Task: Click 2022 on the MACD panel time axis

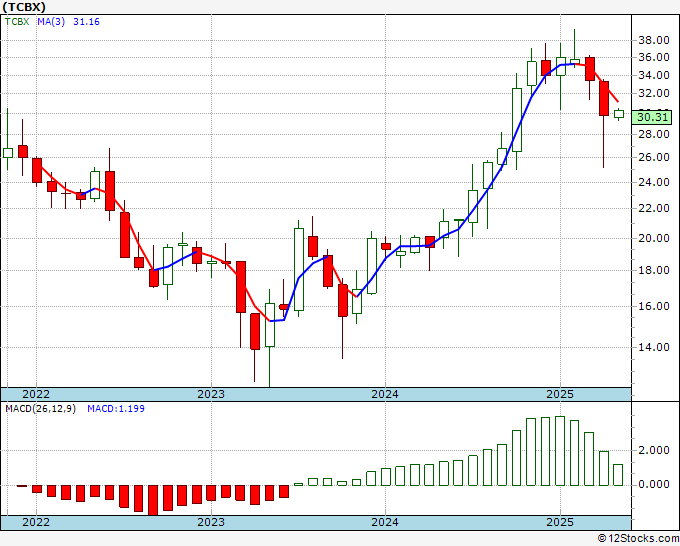Action: (x=36, y=522)
